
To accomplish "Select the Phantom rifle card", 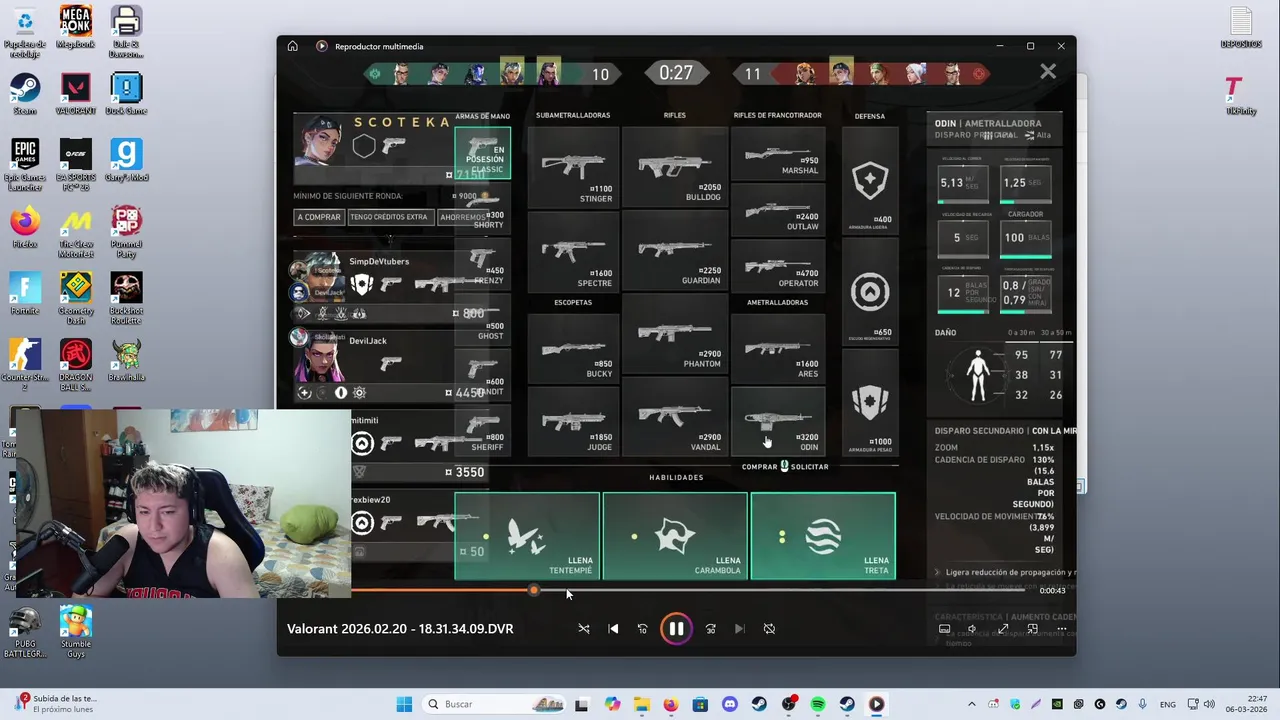I will (674, 335).
